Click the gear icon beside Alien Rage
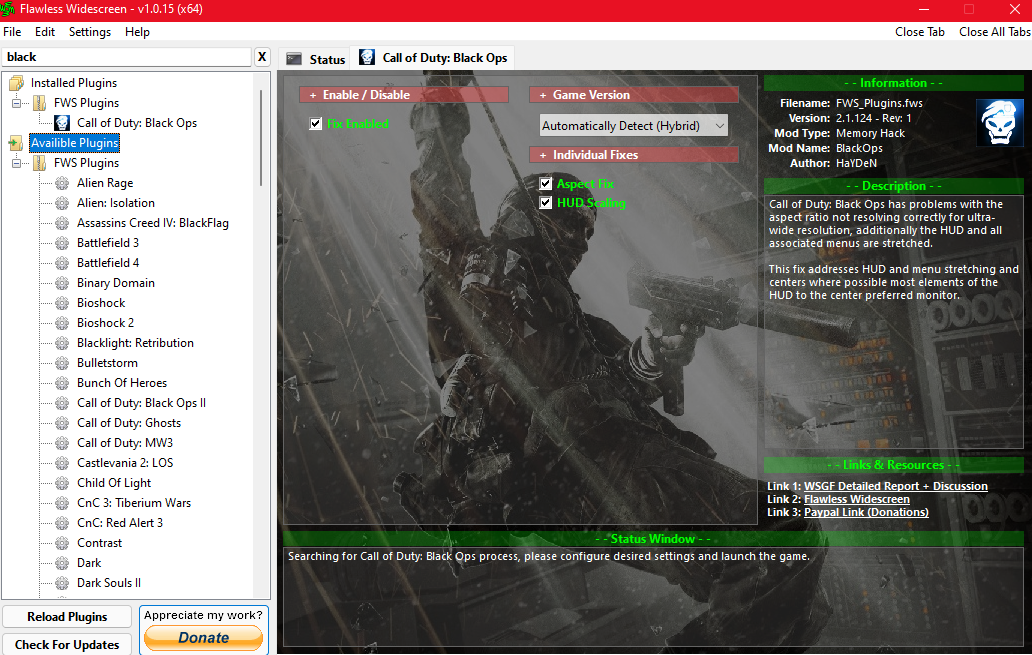The height and width of the screenshot is (655, 1032). [63, 183]
